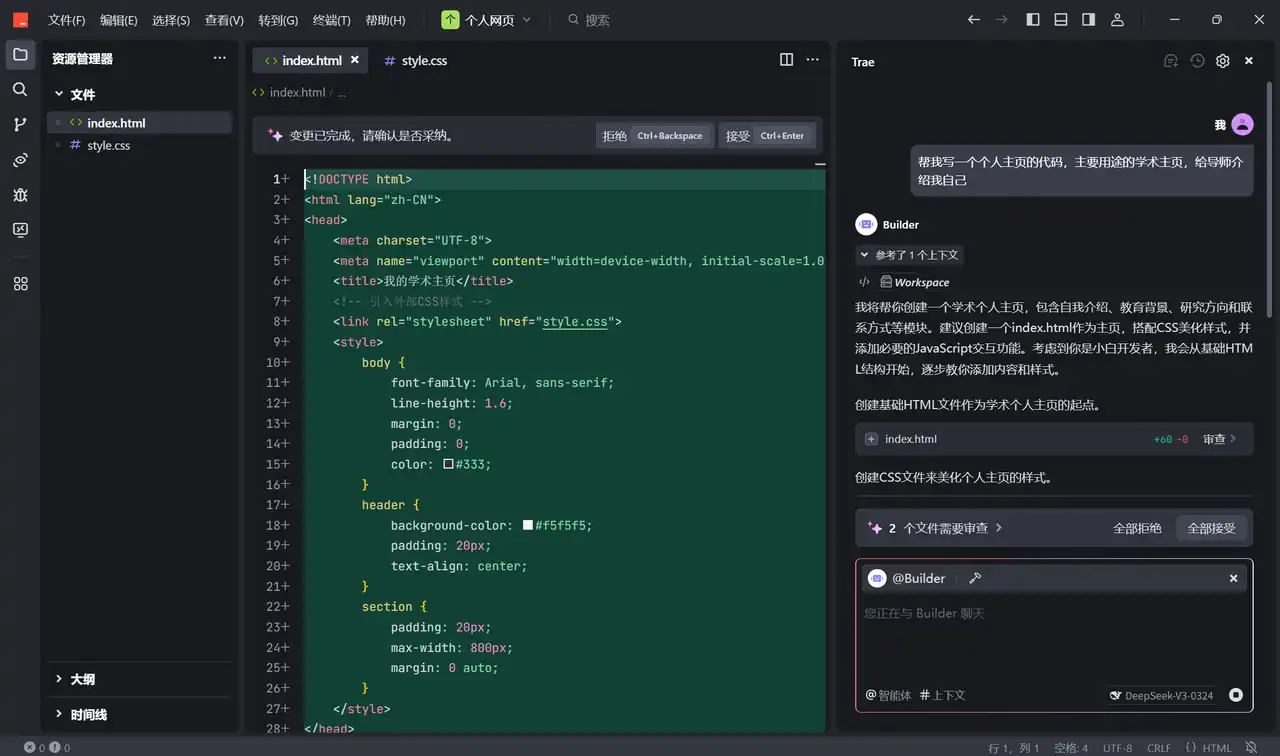Viewport: 1280px width, 756px height.
Task: Start a new chat in Trae panel
Action: tap(1171, 61)
